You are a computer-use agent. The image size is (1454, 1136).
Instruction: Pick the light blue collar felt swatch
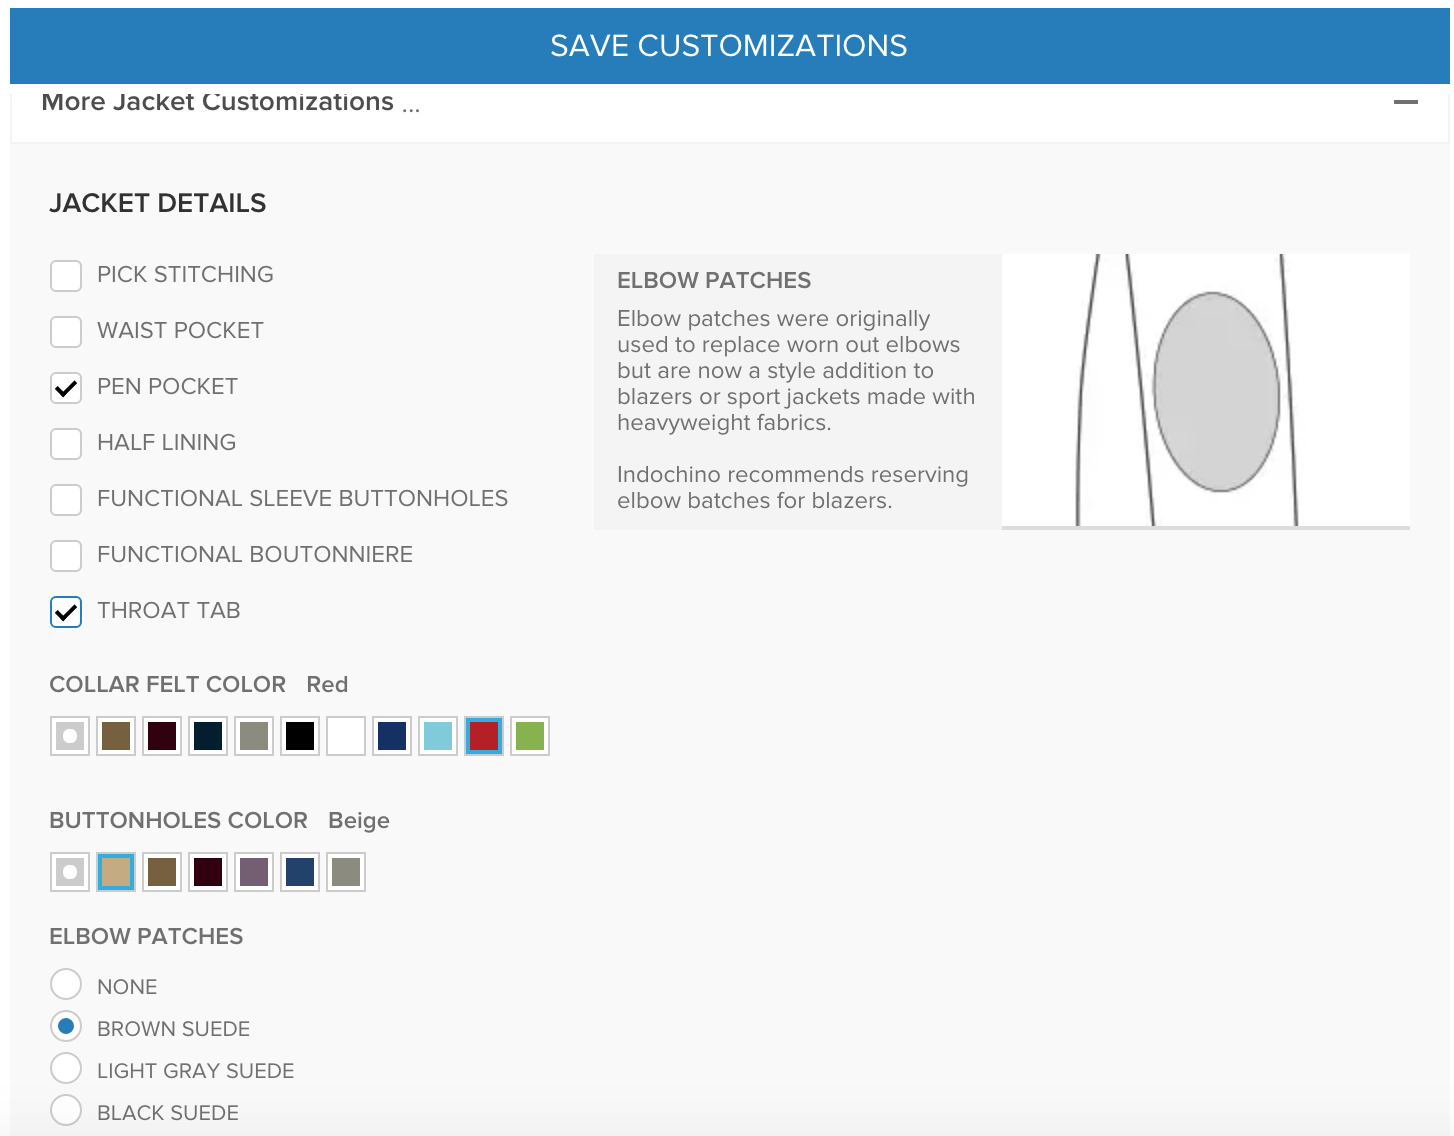438,736
